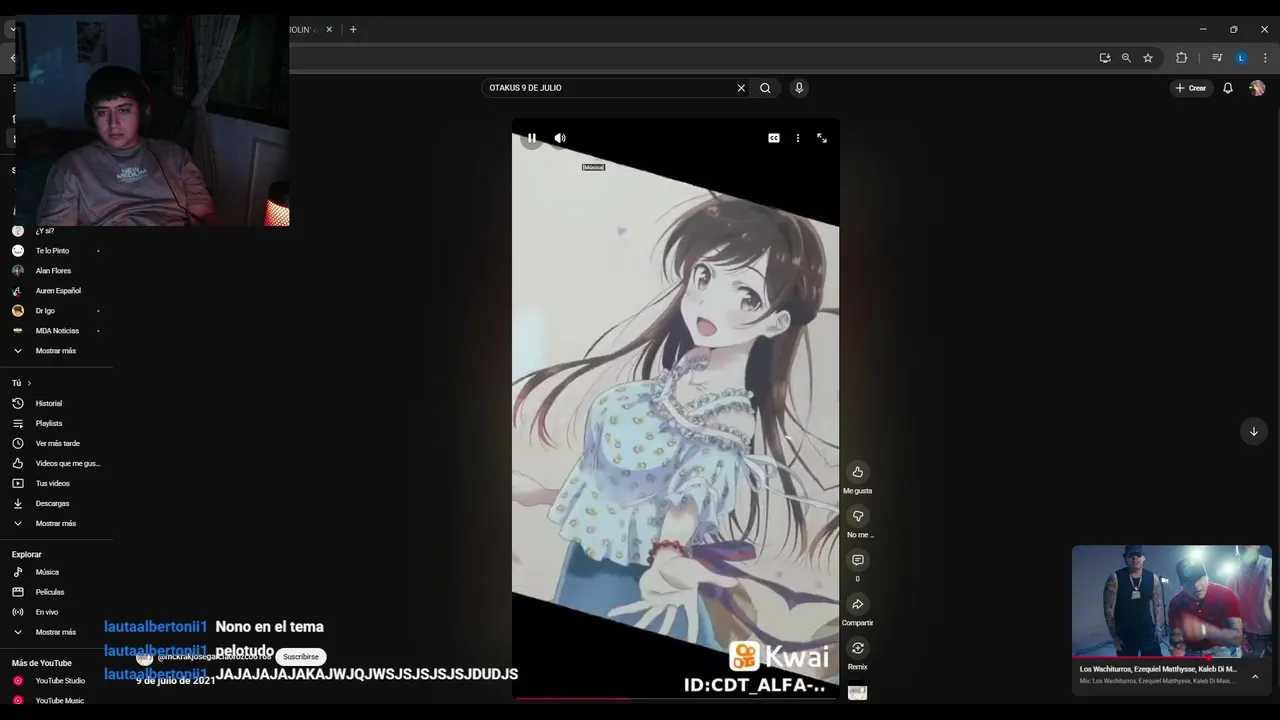
Task: Open the Chrome profile L badge
Action: [x=1241, y=58]
